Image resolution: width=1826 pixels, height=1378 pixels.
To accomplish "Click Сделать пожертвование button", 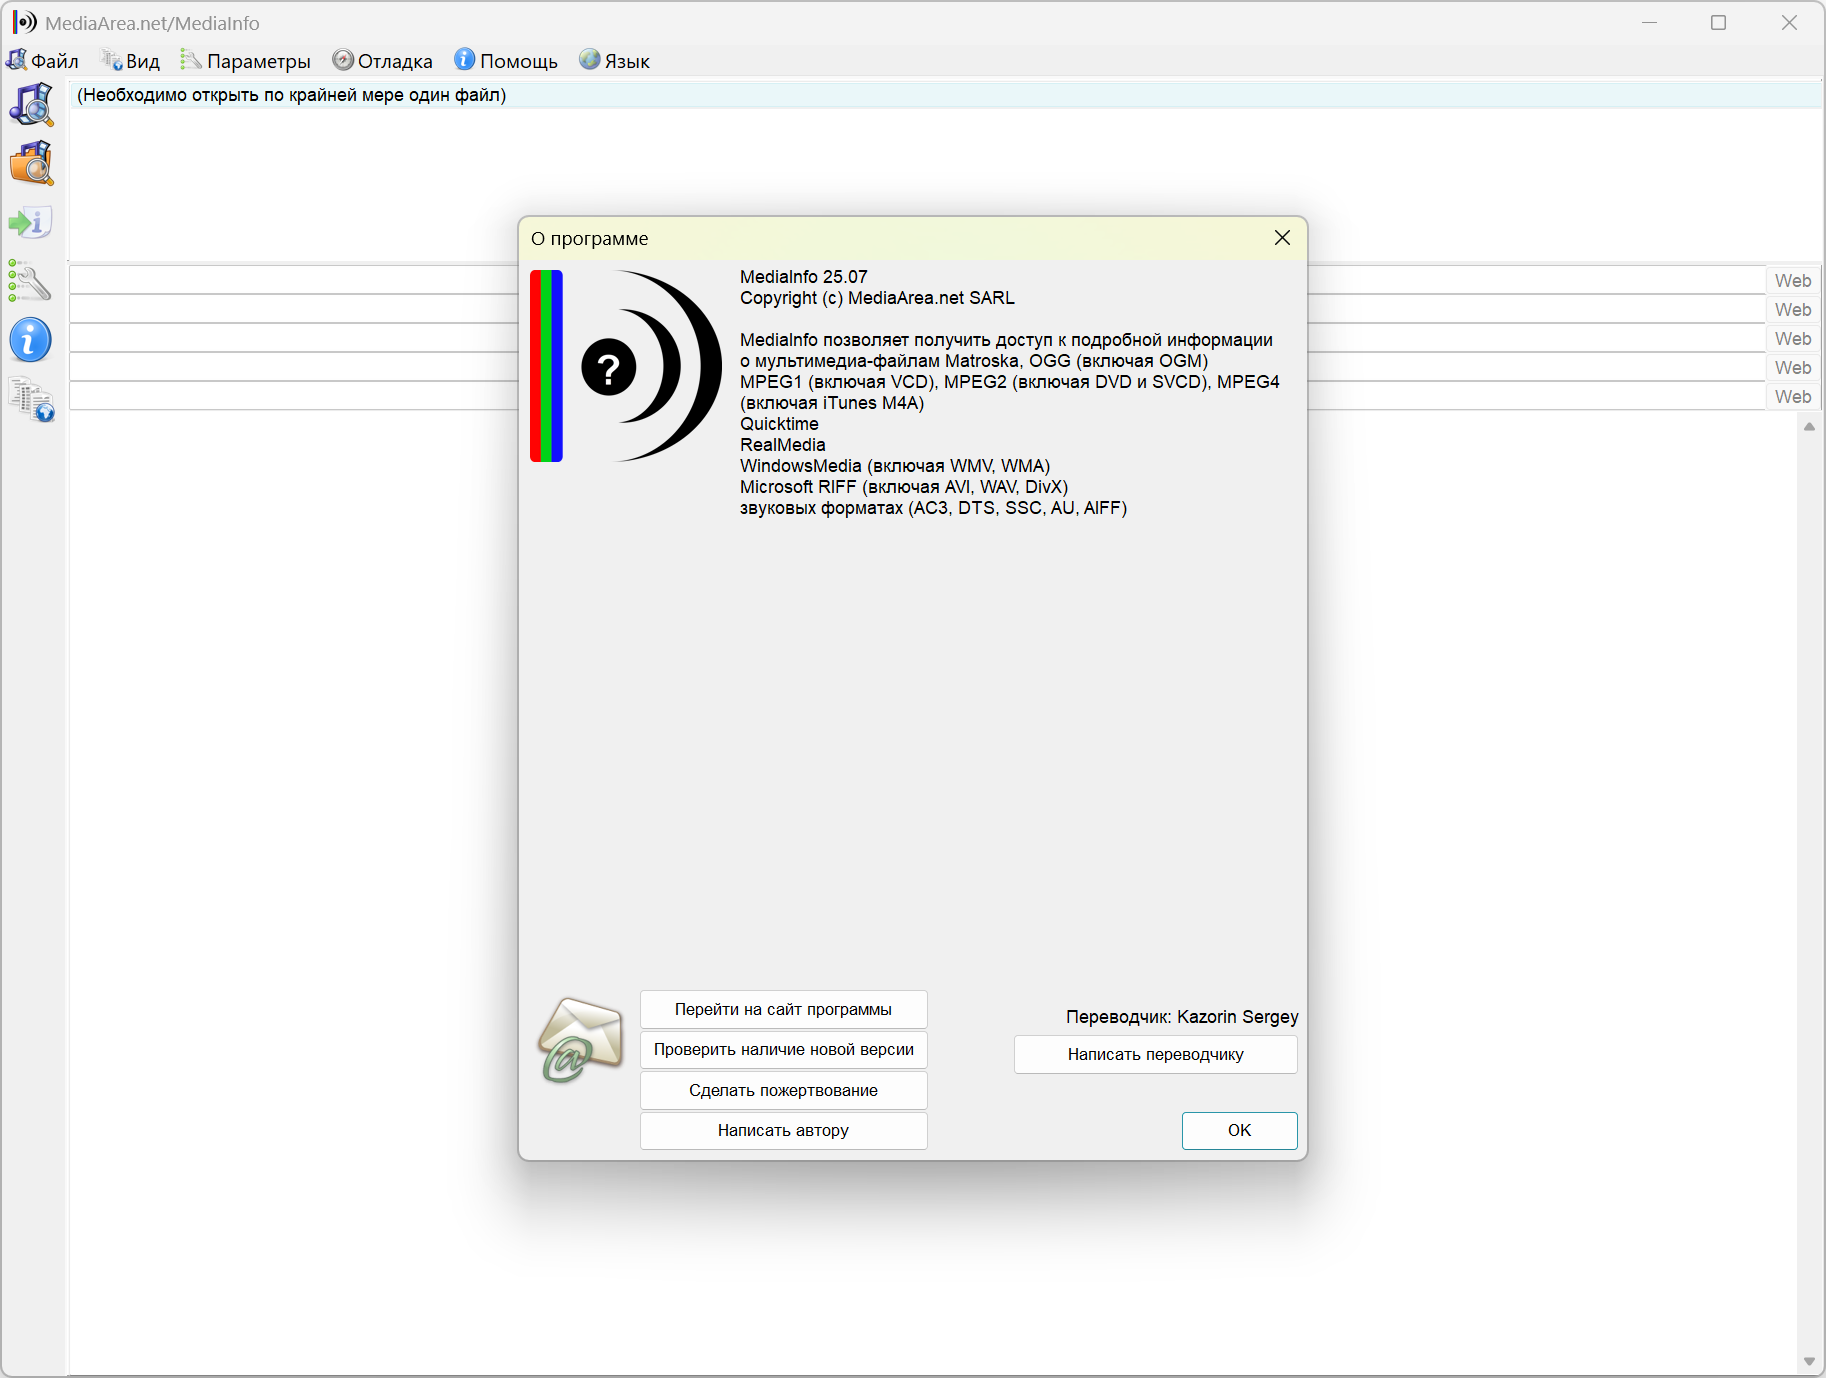I will point(783,1090).
